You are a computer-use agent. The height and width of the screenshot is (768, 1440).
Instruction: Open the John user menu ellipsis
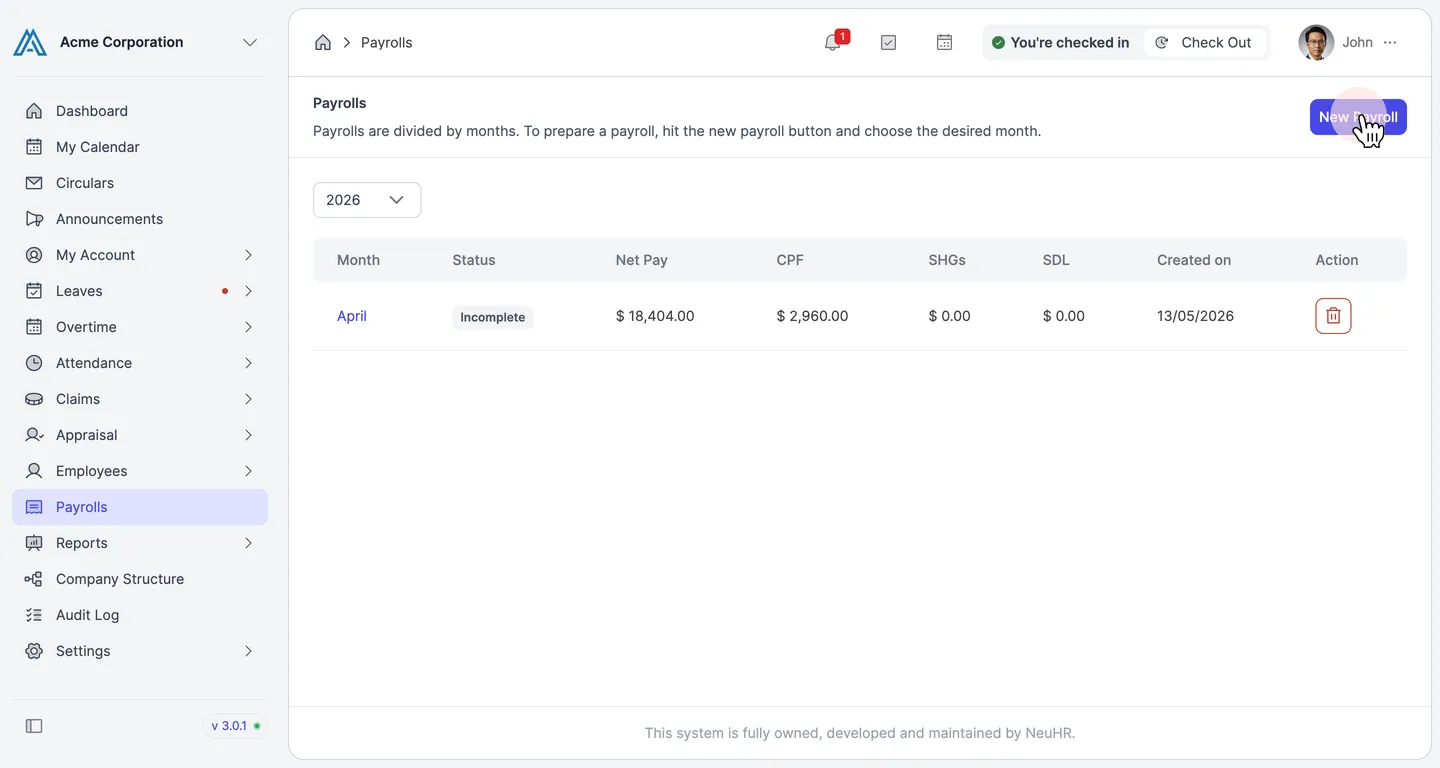[1390, 42]
